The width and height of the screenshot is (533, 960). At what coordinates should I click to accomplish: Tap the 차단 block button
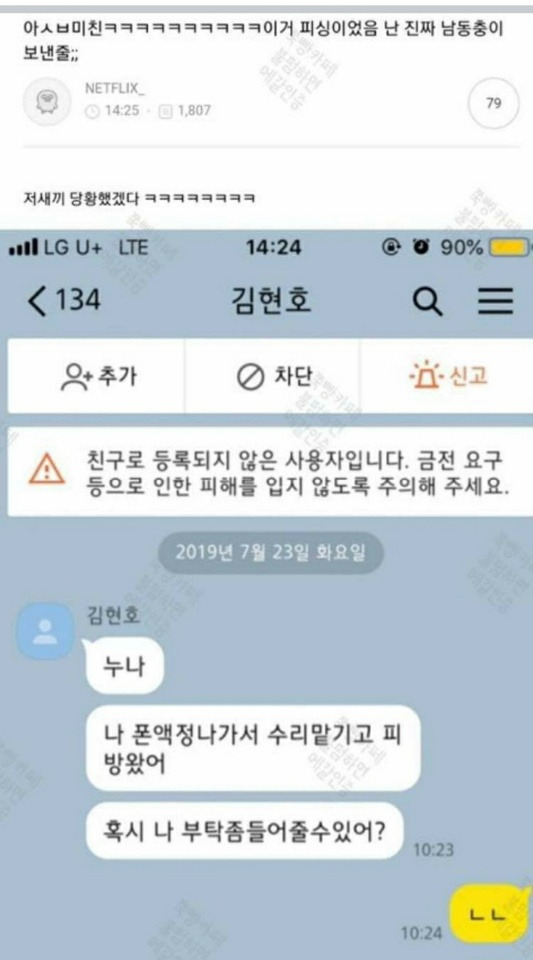pyautogui.click(x=272, y=377)
